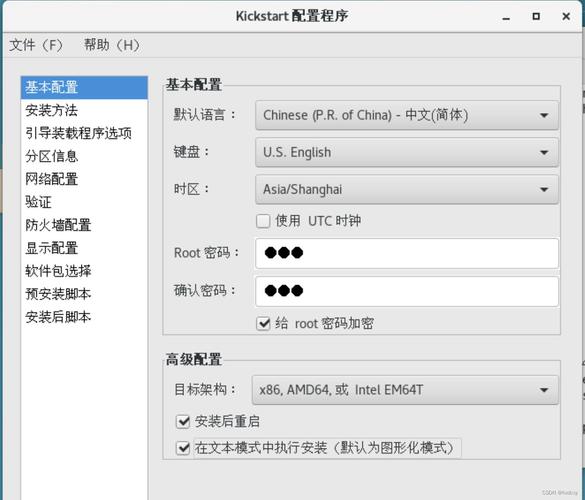Open the 帮助(H) menu
This screenshot has height=500, width=585.
pos(112,45)
